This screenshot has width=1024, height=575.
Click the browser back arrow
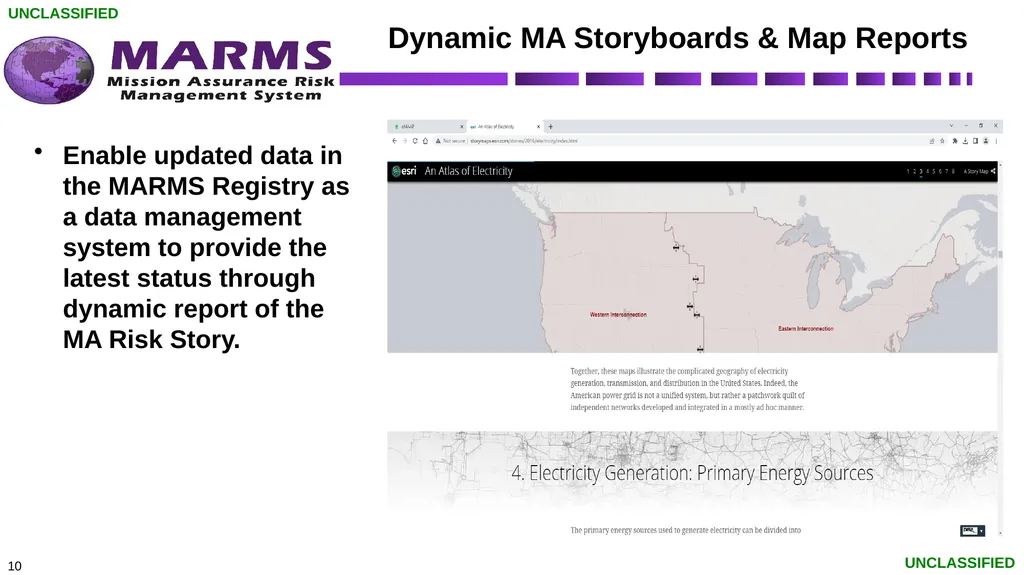(394, 140)
